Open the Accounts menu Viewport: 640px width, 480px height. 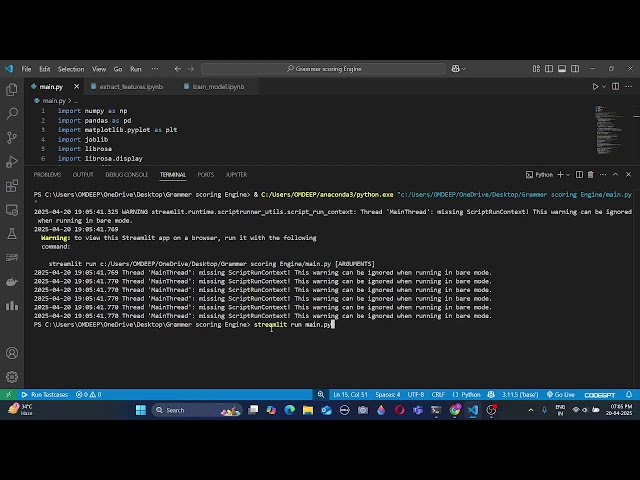coord(12,353)
